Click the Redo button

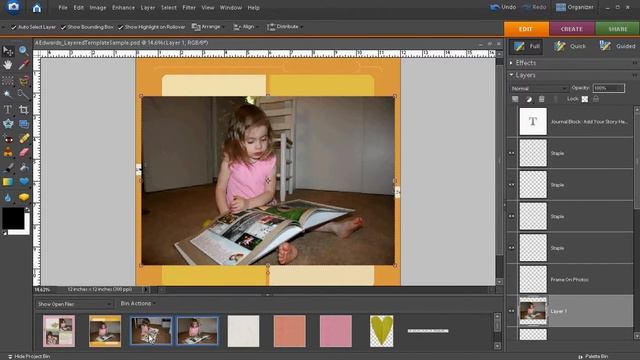tap(534, 7)
